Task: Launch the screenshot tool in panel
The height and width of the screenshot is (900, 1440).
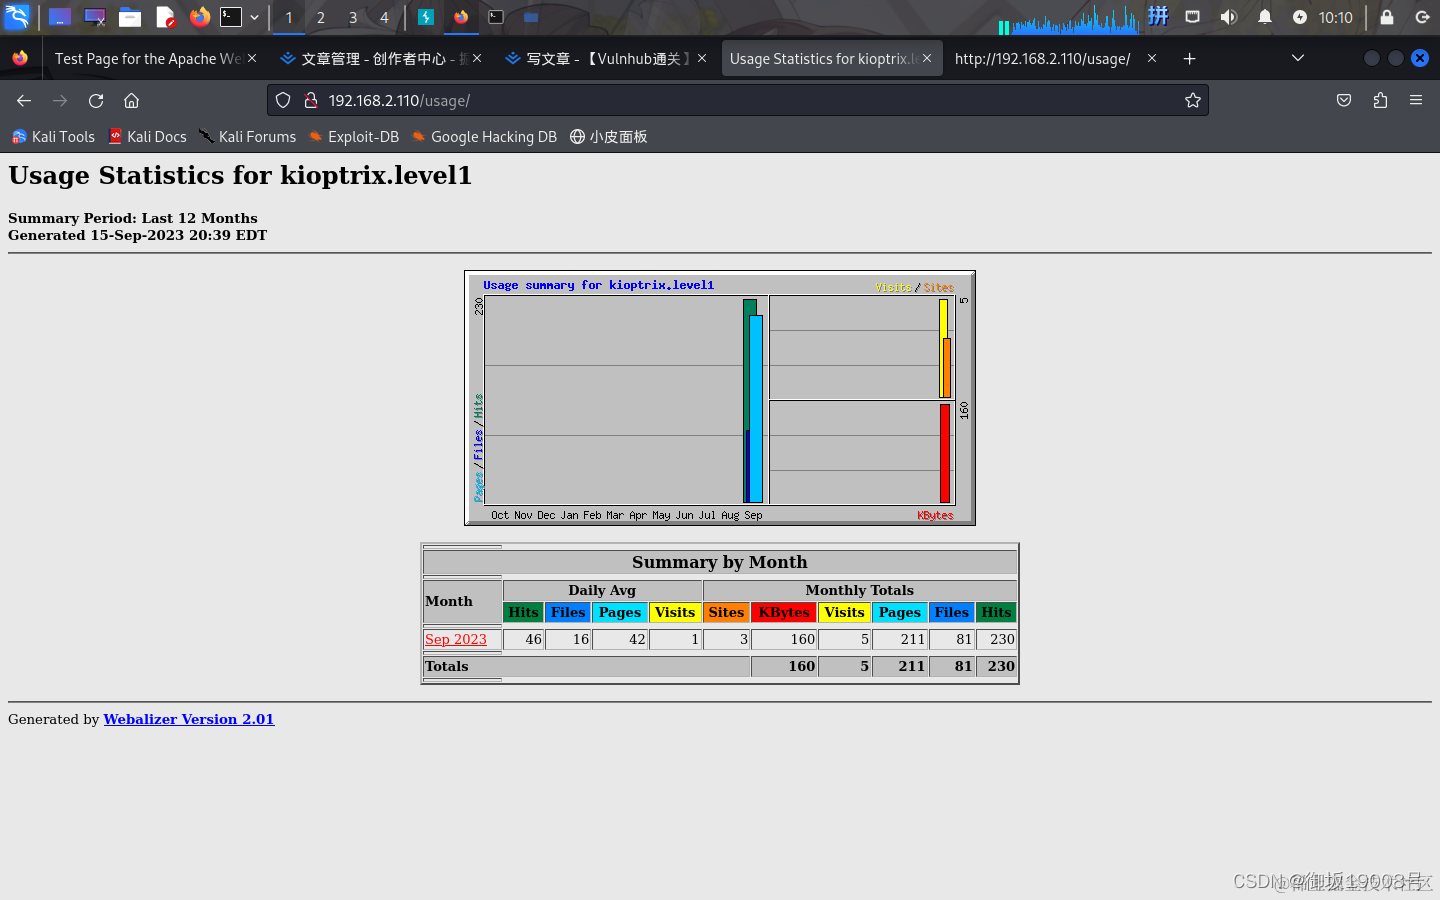Action: 95,17
